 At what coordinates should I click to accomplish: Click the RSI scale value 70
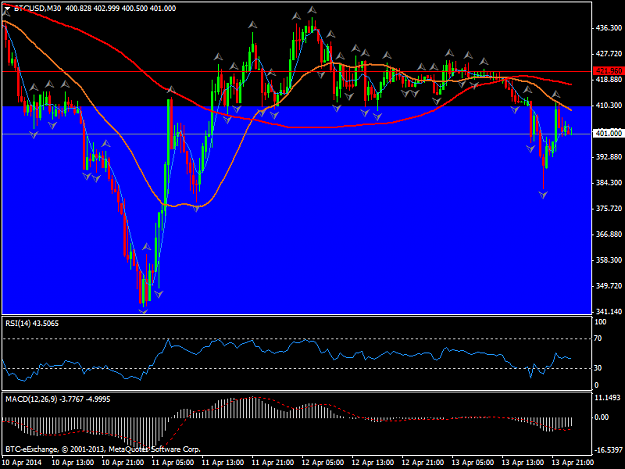click(598, 338)
